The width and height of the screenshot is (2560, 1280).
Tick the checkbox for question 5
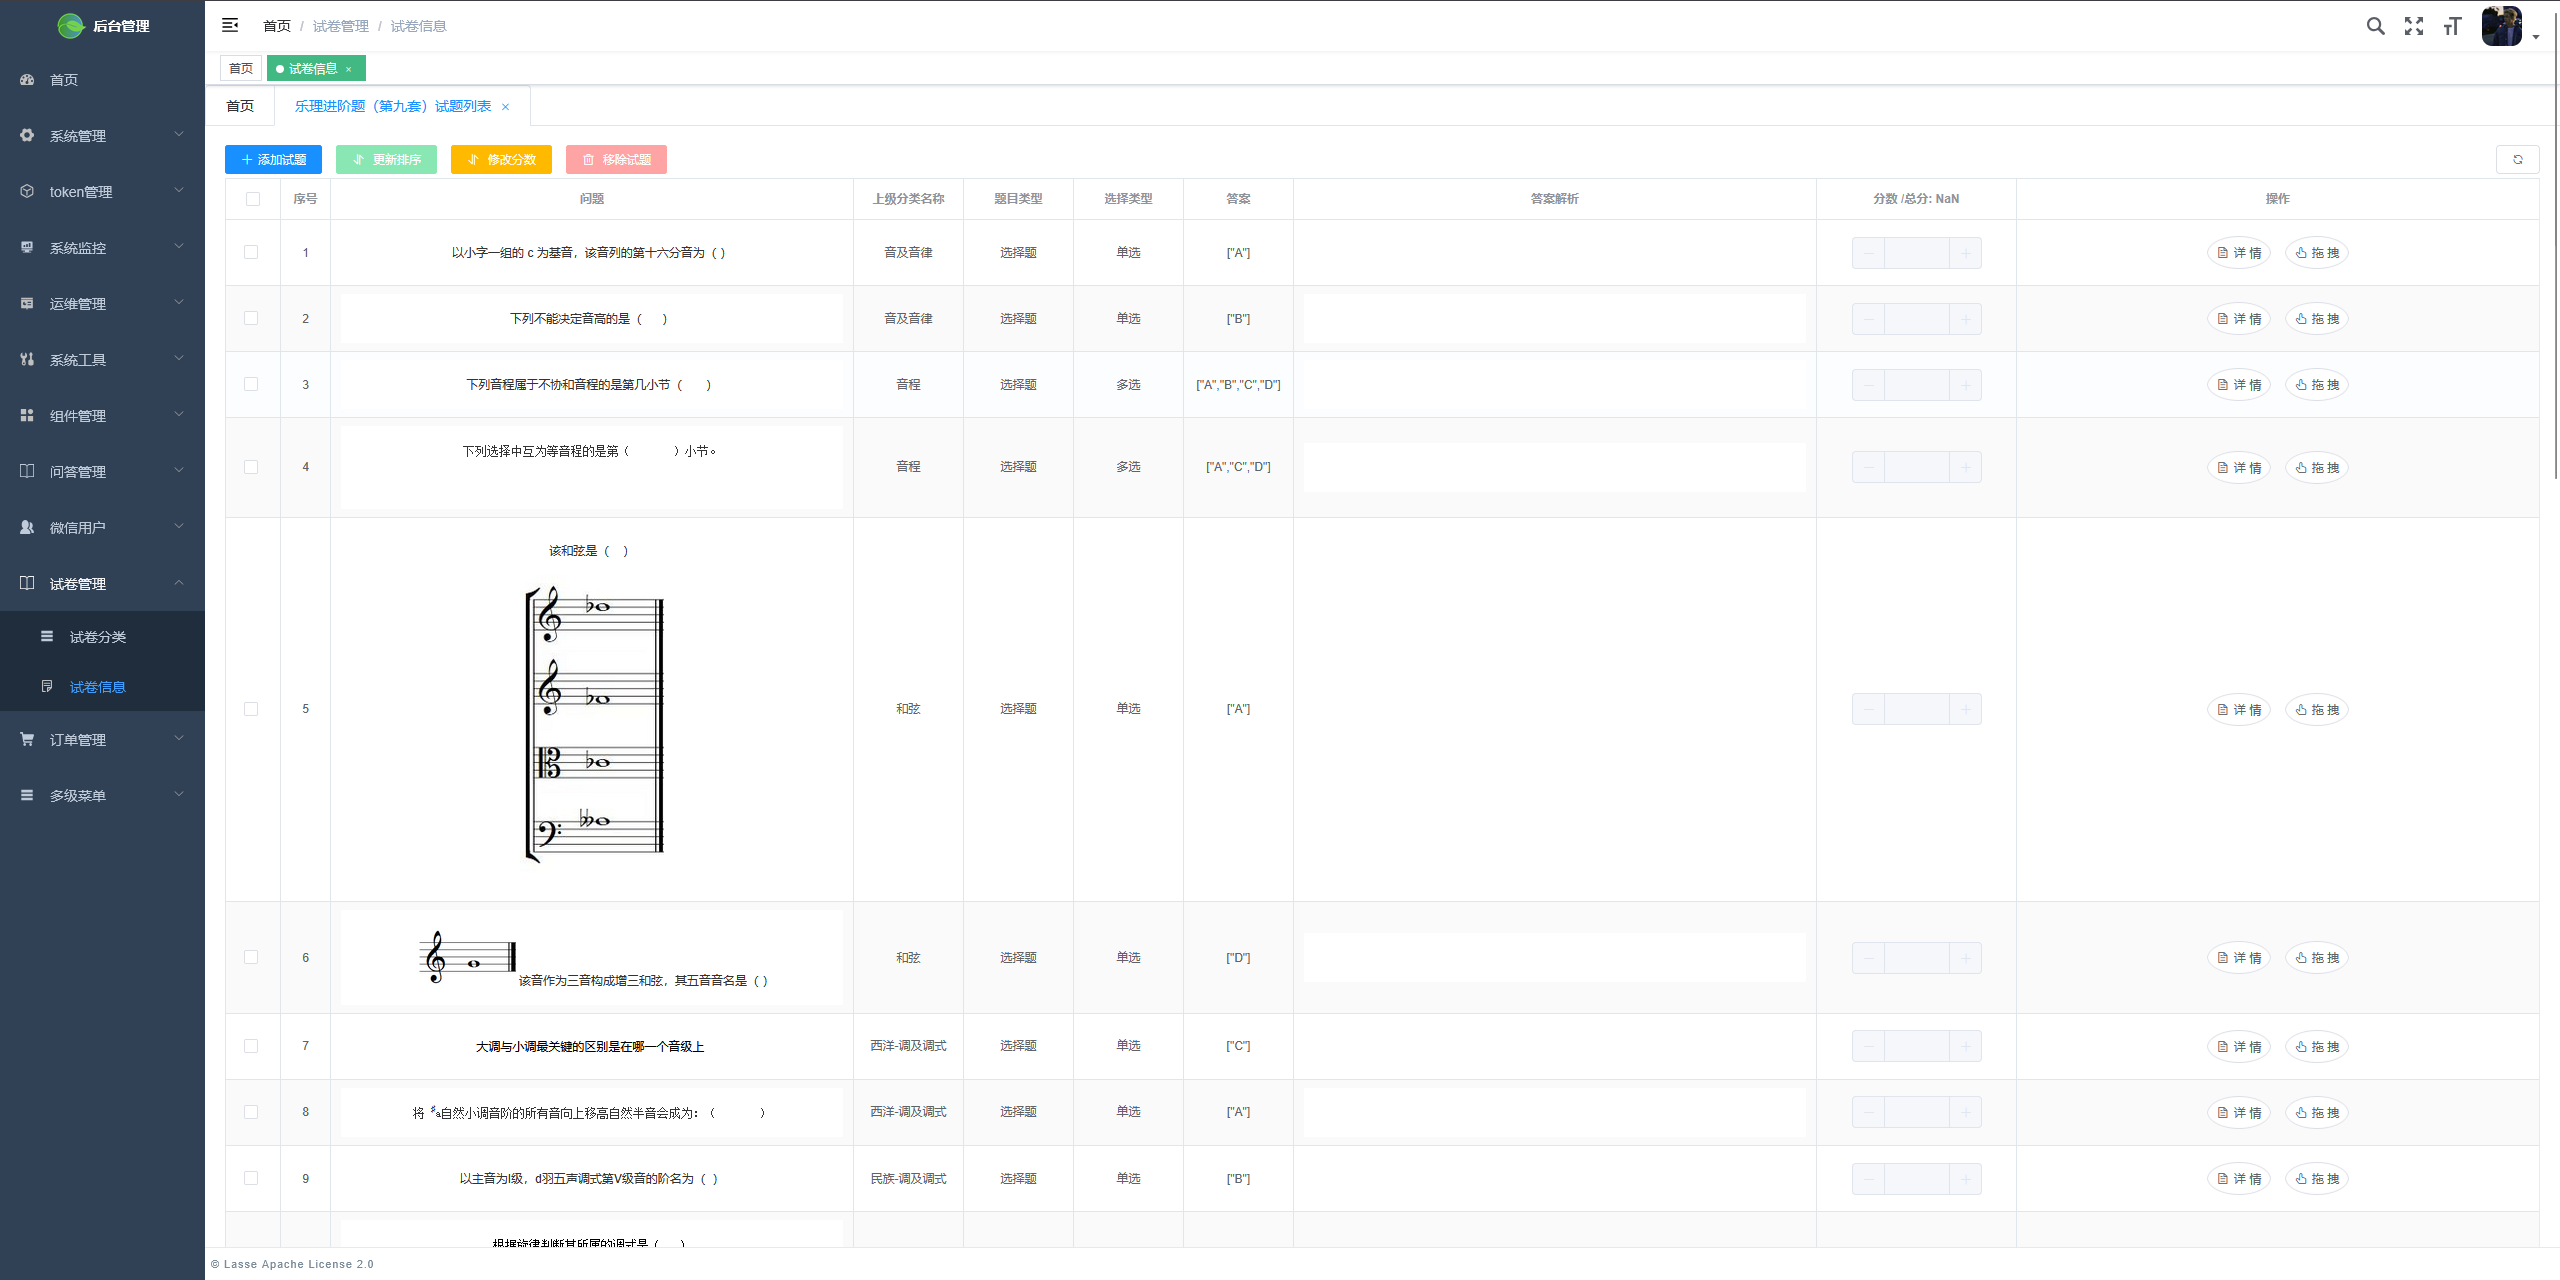pos(251,709)
